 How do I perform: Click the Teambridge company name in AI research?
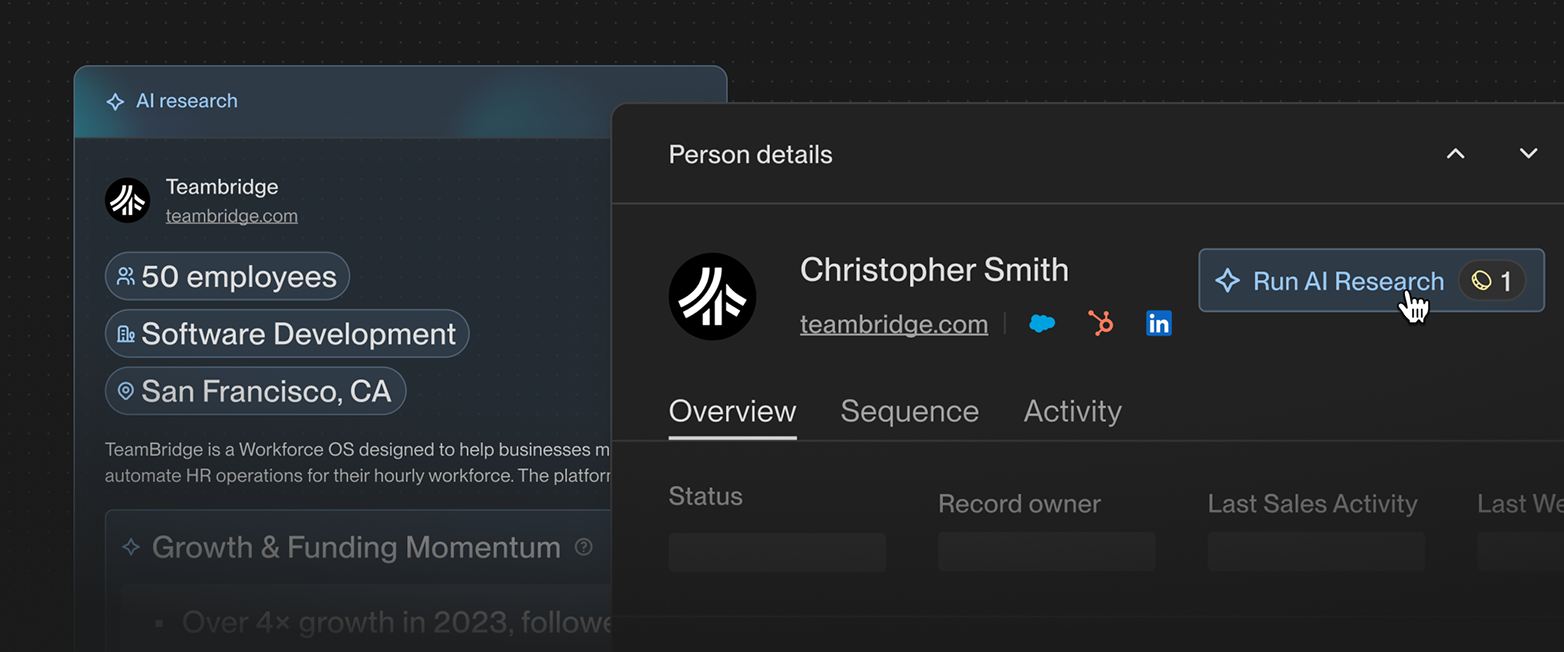[x=222, y=187]
